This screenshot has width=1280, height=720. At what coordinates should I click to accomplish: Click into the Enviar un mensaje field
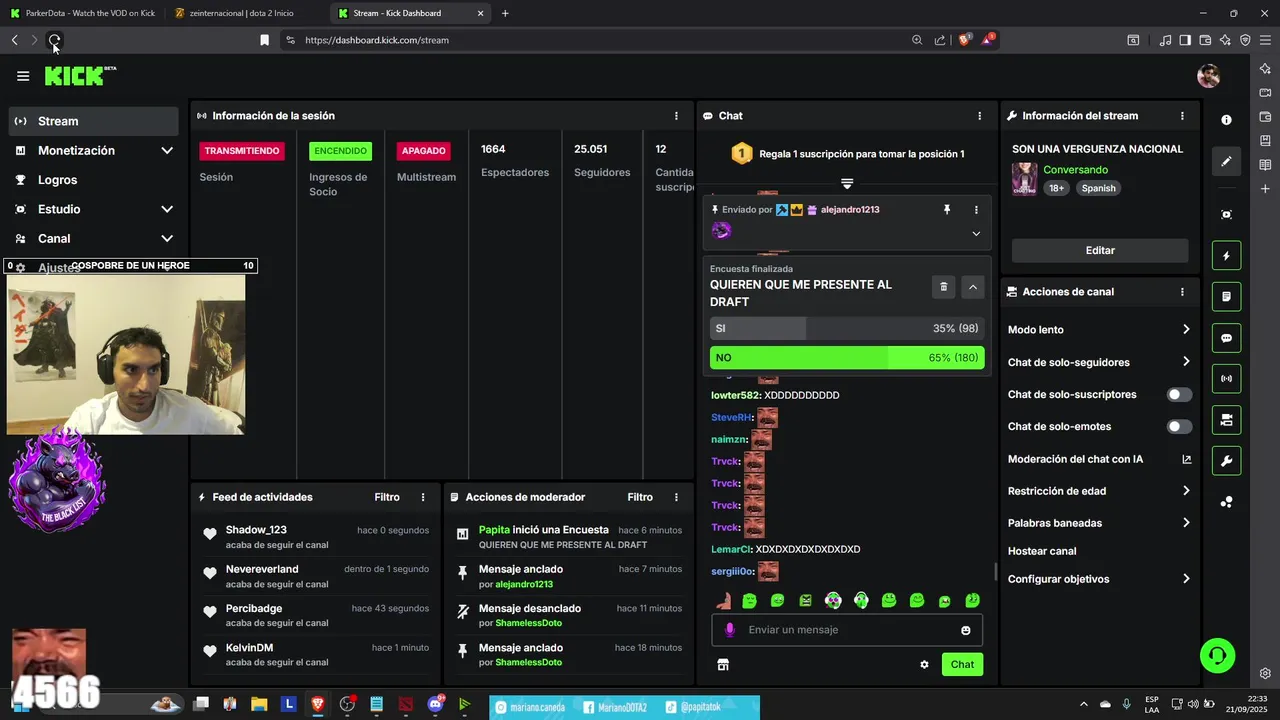(847, 630)
